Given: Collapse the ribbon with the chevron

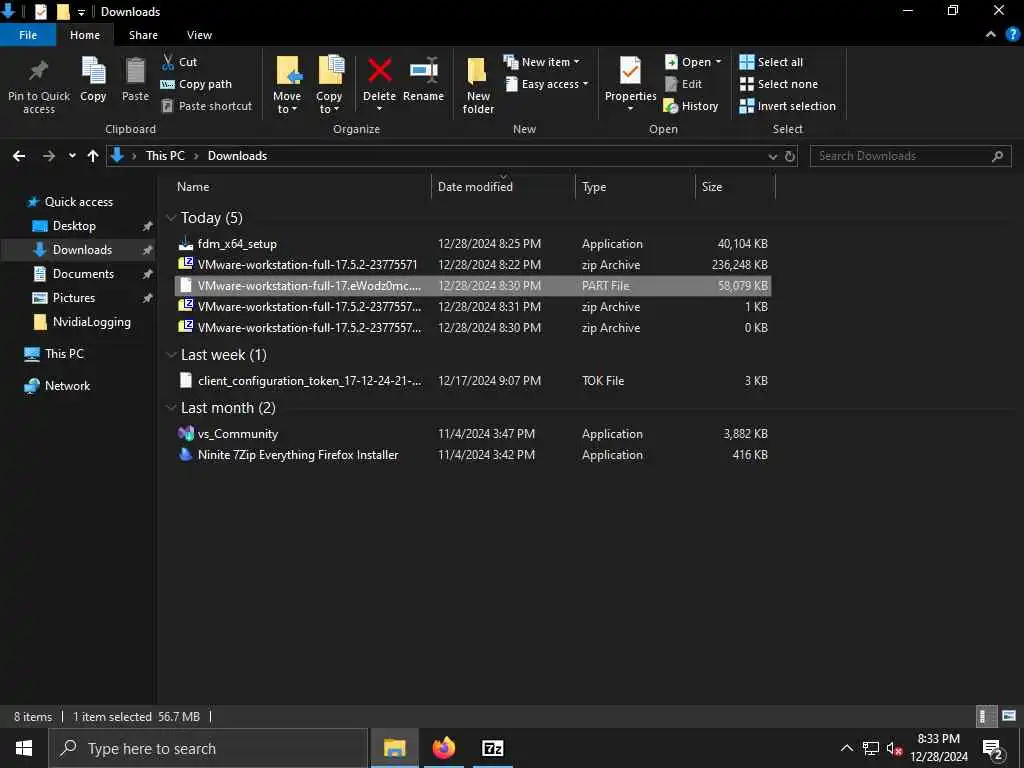Looking at the screenshot, I should point(991,35).
